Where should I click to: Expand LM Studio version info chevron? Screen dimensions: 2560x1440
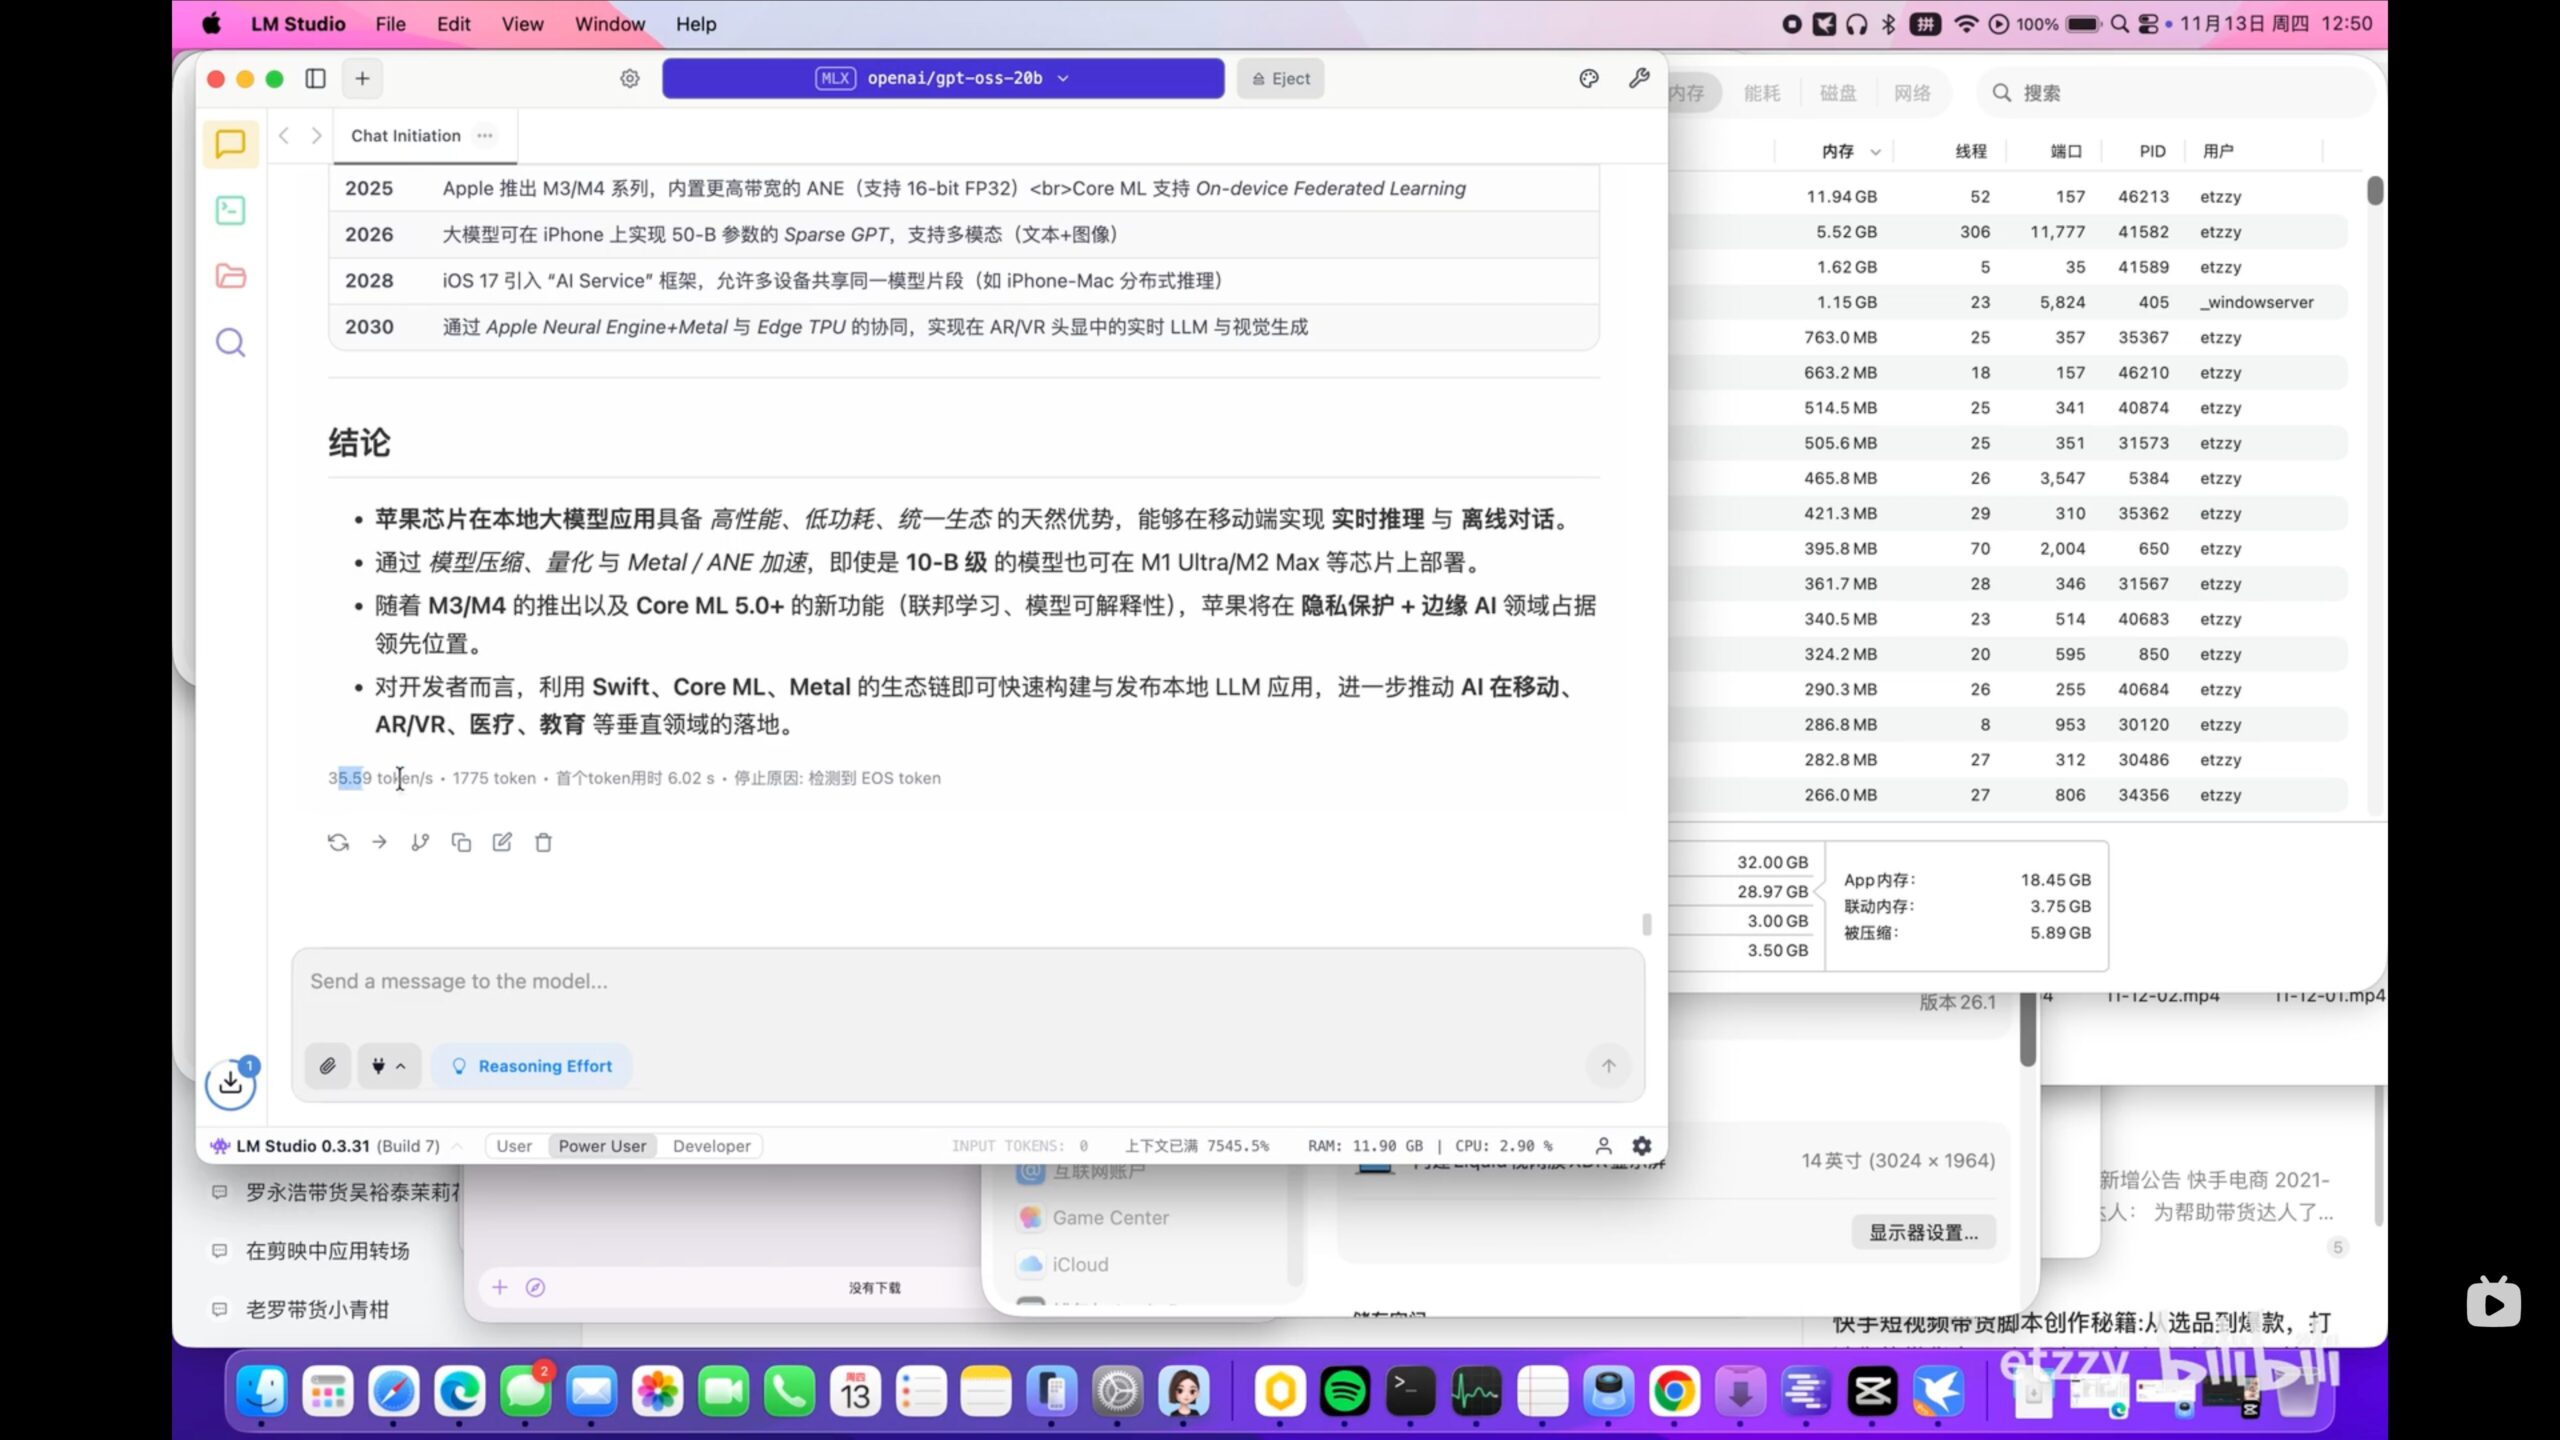[456, 1145]
